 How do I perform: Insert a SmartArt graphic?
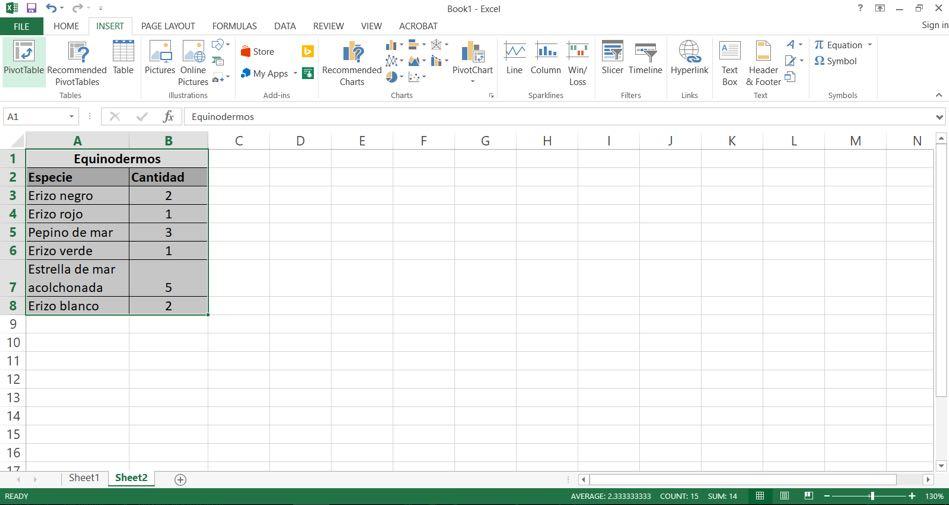pyautogui.click(x=218, y=61)
